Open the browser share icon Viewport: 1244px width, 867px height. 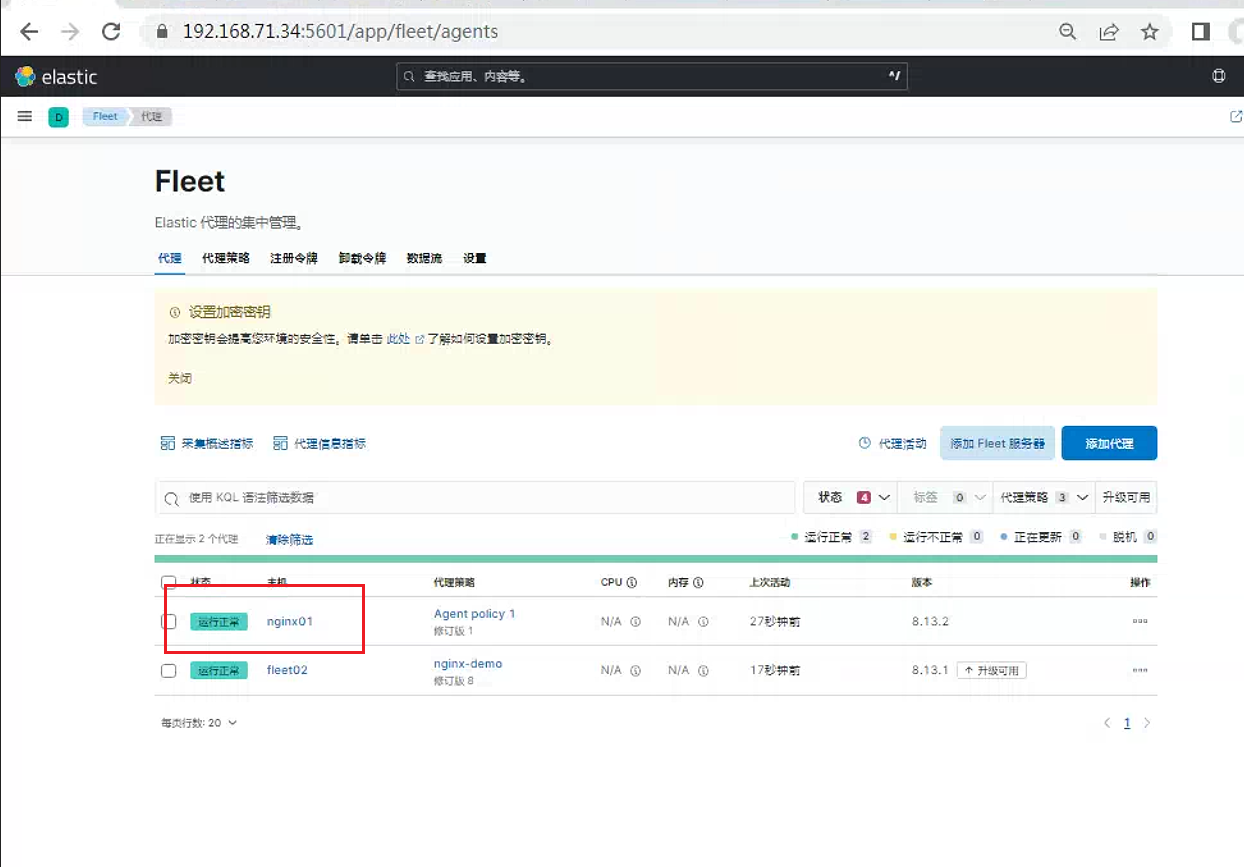pyautogui.click(x=1109, y=32)
